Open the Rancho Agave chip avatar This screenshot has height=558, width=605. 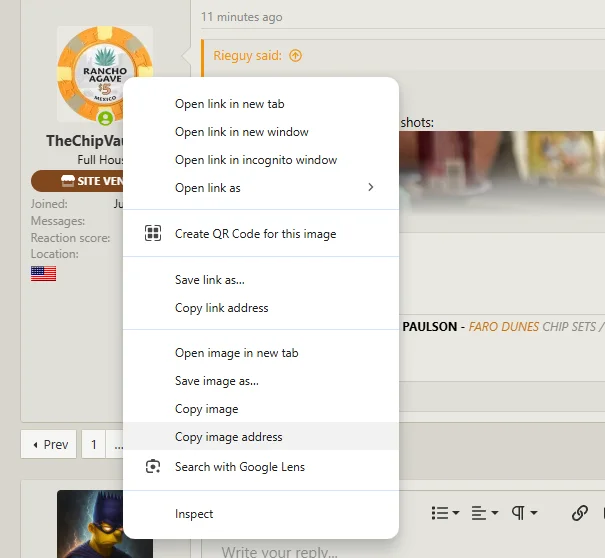(x=105, y=74)
